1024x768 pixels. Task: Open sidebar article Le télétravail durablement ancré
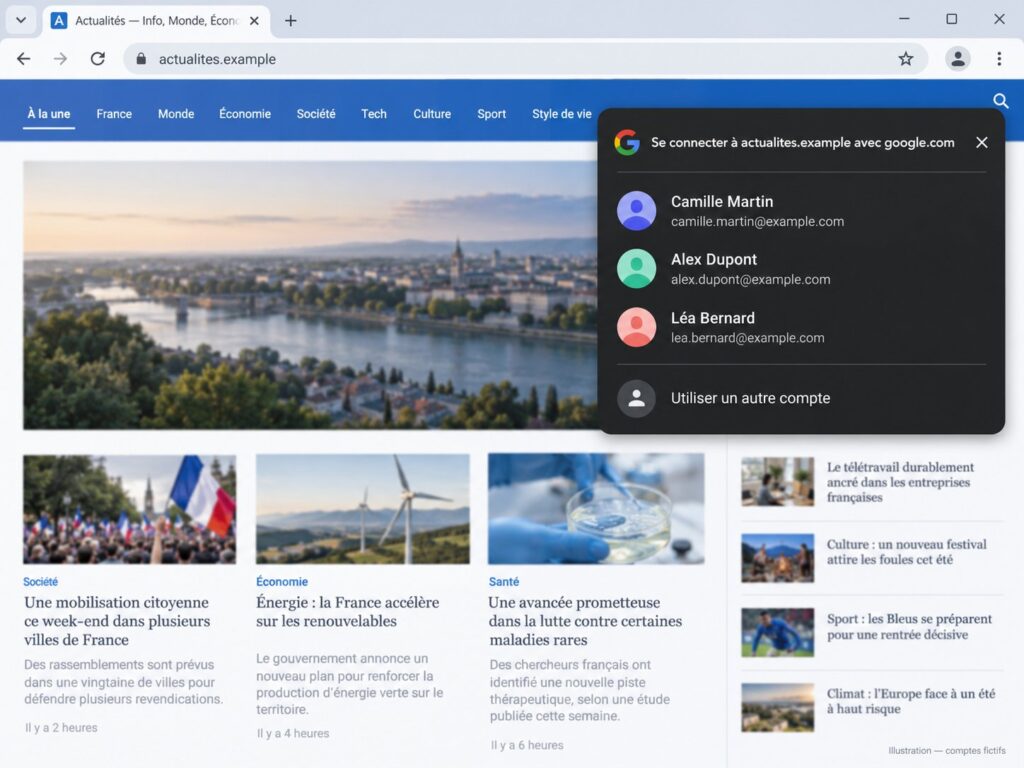pyautogui.click(x=900, y=482)
